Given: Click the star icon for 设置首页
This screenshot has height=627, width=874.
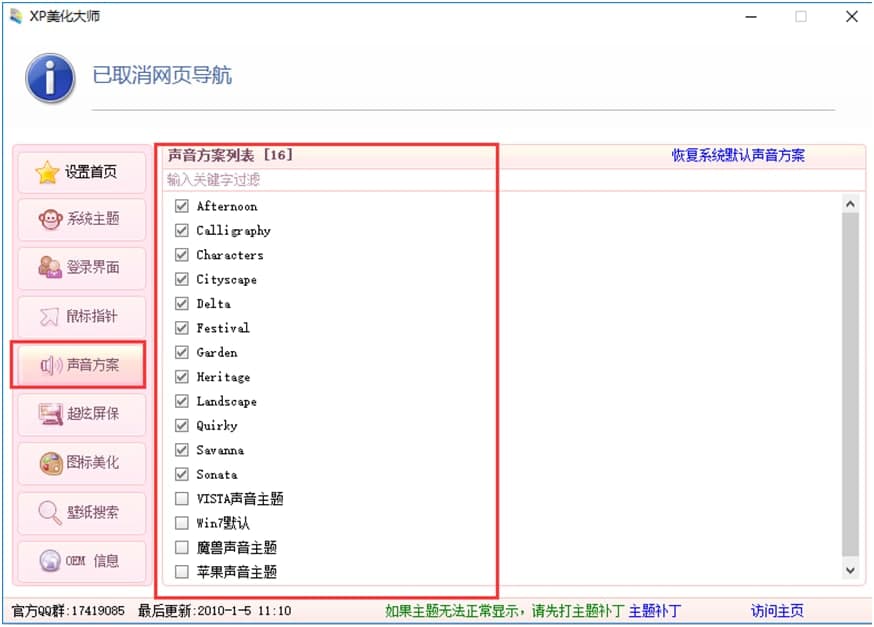Looking at the screenshot, I should coord(47,172).
